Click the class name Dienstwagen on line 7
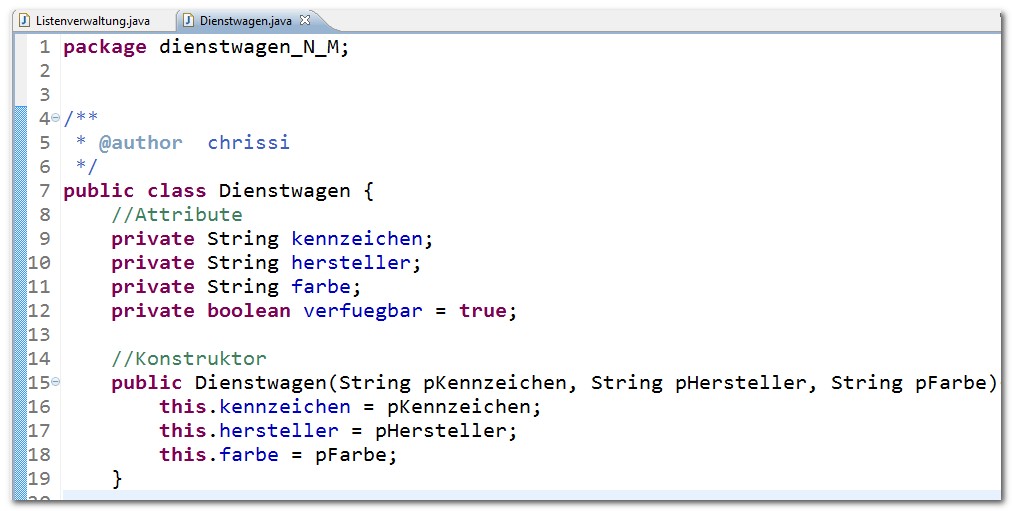Viewport: 1012px width, 511px height. coord(285,191)
